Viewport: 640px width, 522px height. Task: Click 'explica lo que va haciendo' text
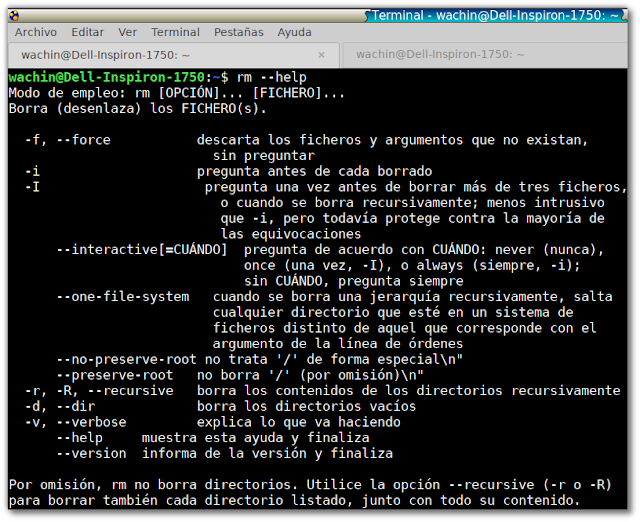click(x=299, y=422)
